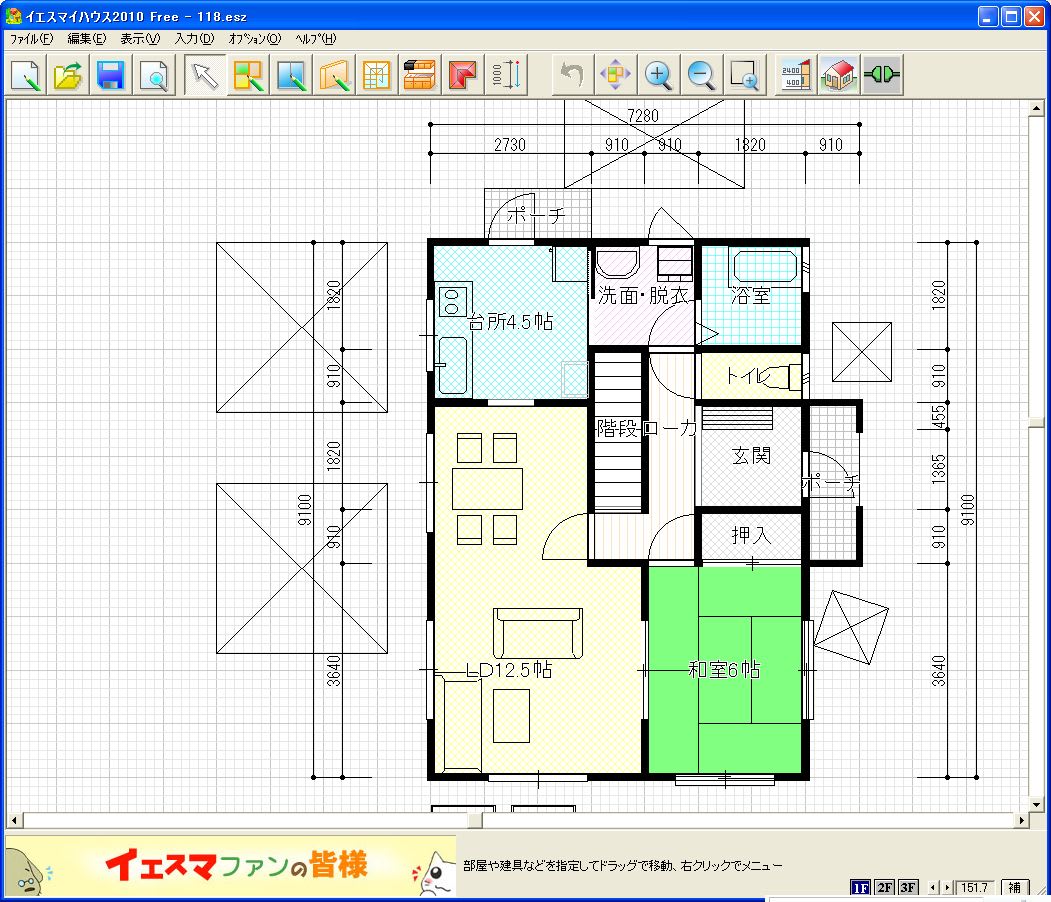Click the Undo arrow icon
The height and width of the screenshot is (902, 1051).
pos(572,75)
